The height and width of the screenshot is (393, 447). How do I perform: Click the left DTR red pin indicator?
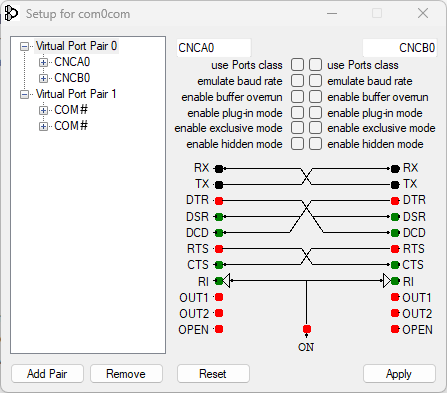(x=219, y=201)
